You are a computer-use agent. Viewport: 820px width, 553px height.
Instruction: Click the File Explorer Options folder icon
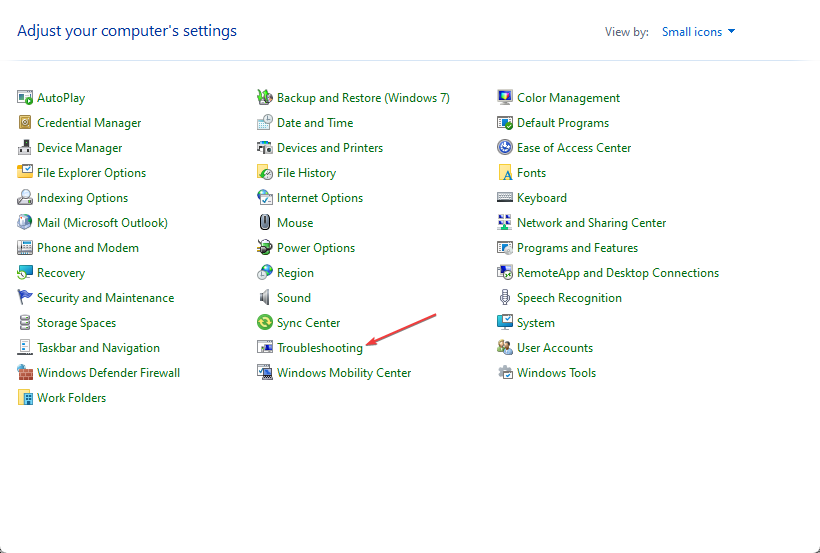(x=25, y=173)
